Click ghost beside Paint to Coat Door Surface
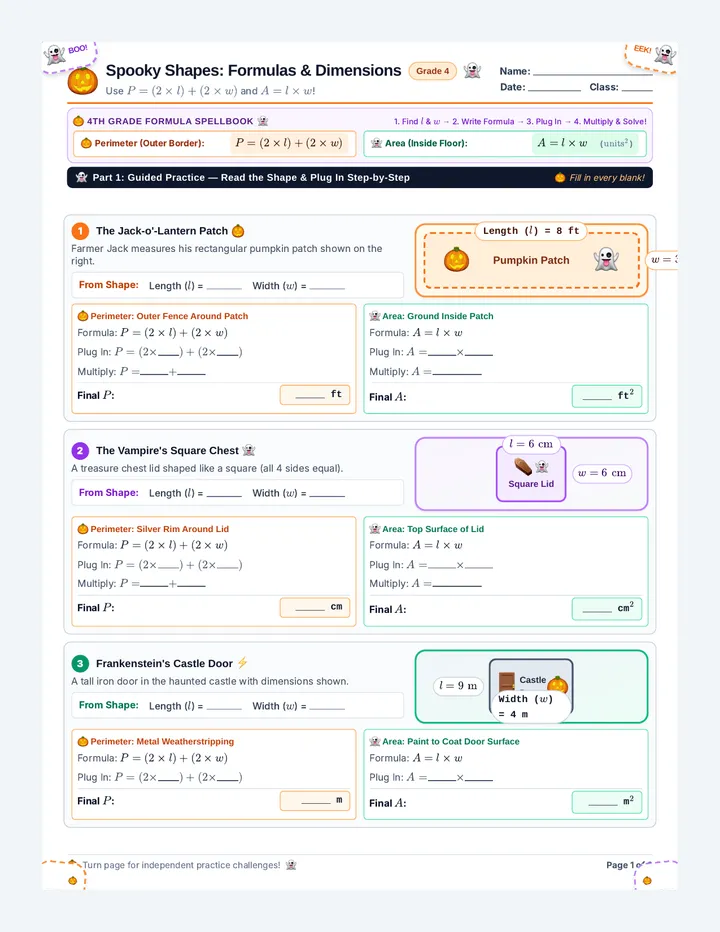The image size is (720, 932). point(375,742)
